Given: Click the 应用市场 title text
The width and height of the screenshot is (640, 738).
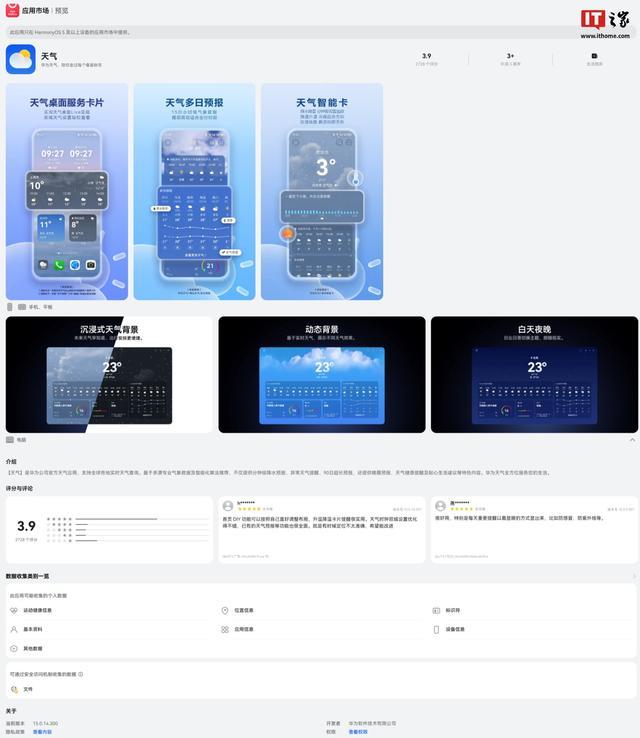Looking at the screenshot, I should [35, 10].
